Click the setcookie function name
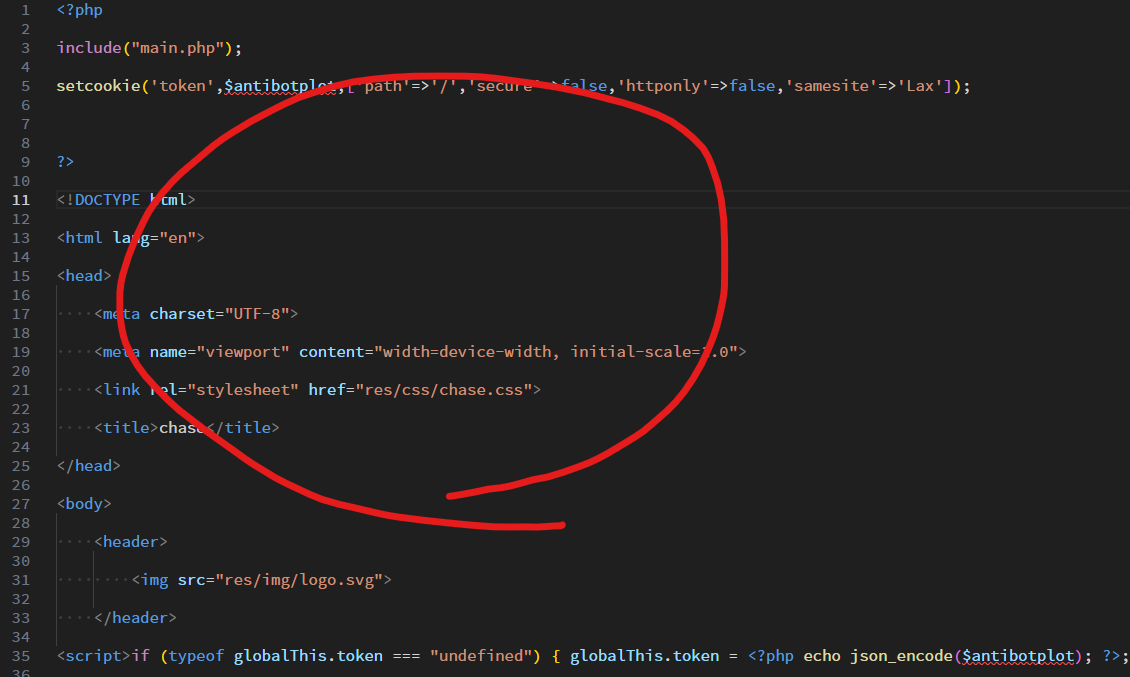The height and width of the screenshot is (677, 1130). point(99,86)
